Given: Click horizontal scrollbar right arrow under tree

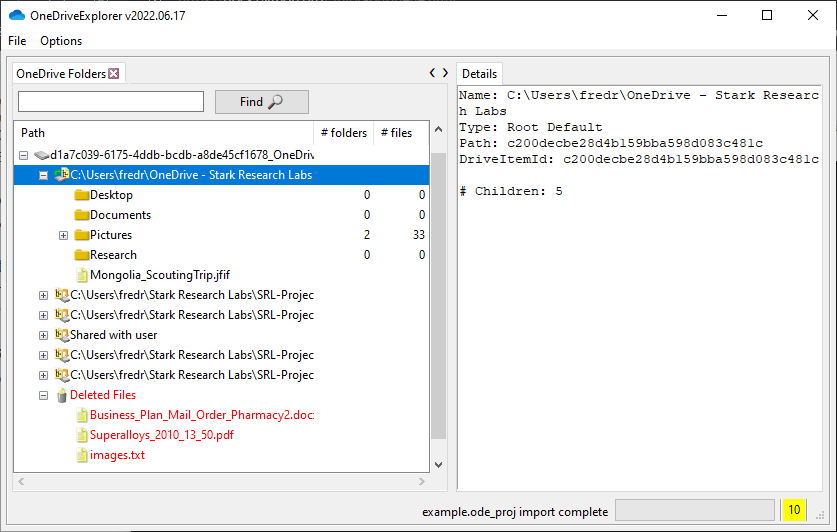Looking at the screenshot, I should coord(422,481).
